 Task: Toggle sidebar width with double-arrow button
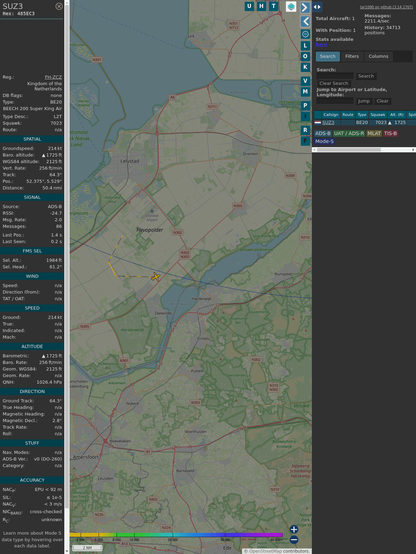(317, 7)
